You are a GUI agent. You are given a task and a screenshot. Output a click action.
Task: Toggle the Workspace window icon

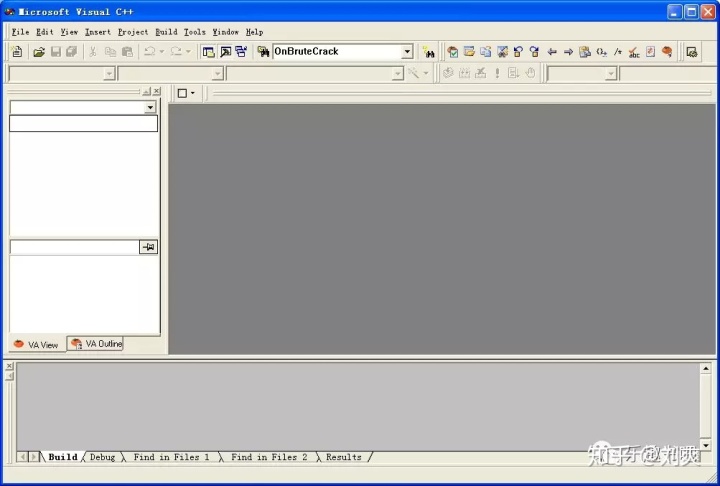click(208, 51)
